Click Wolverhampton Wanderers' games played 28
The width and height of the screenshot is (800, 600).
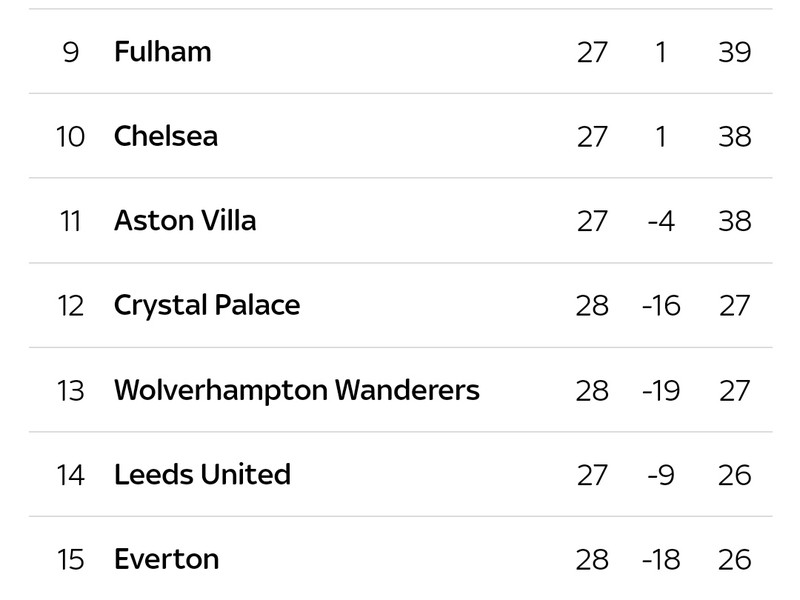tap(592, 391)
